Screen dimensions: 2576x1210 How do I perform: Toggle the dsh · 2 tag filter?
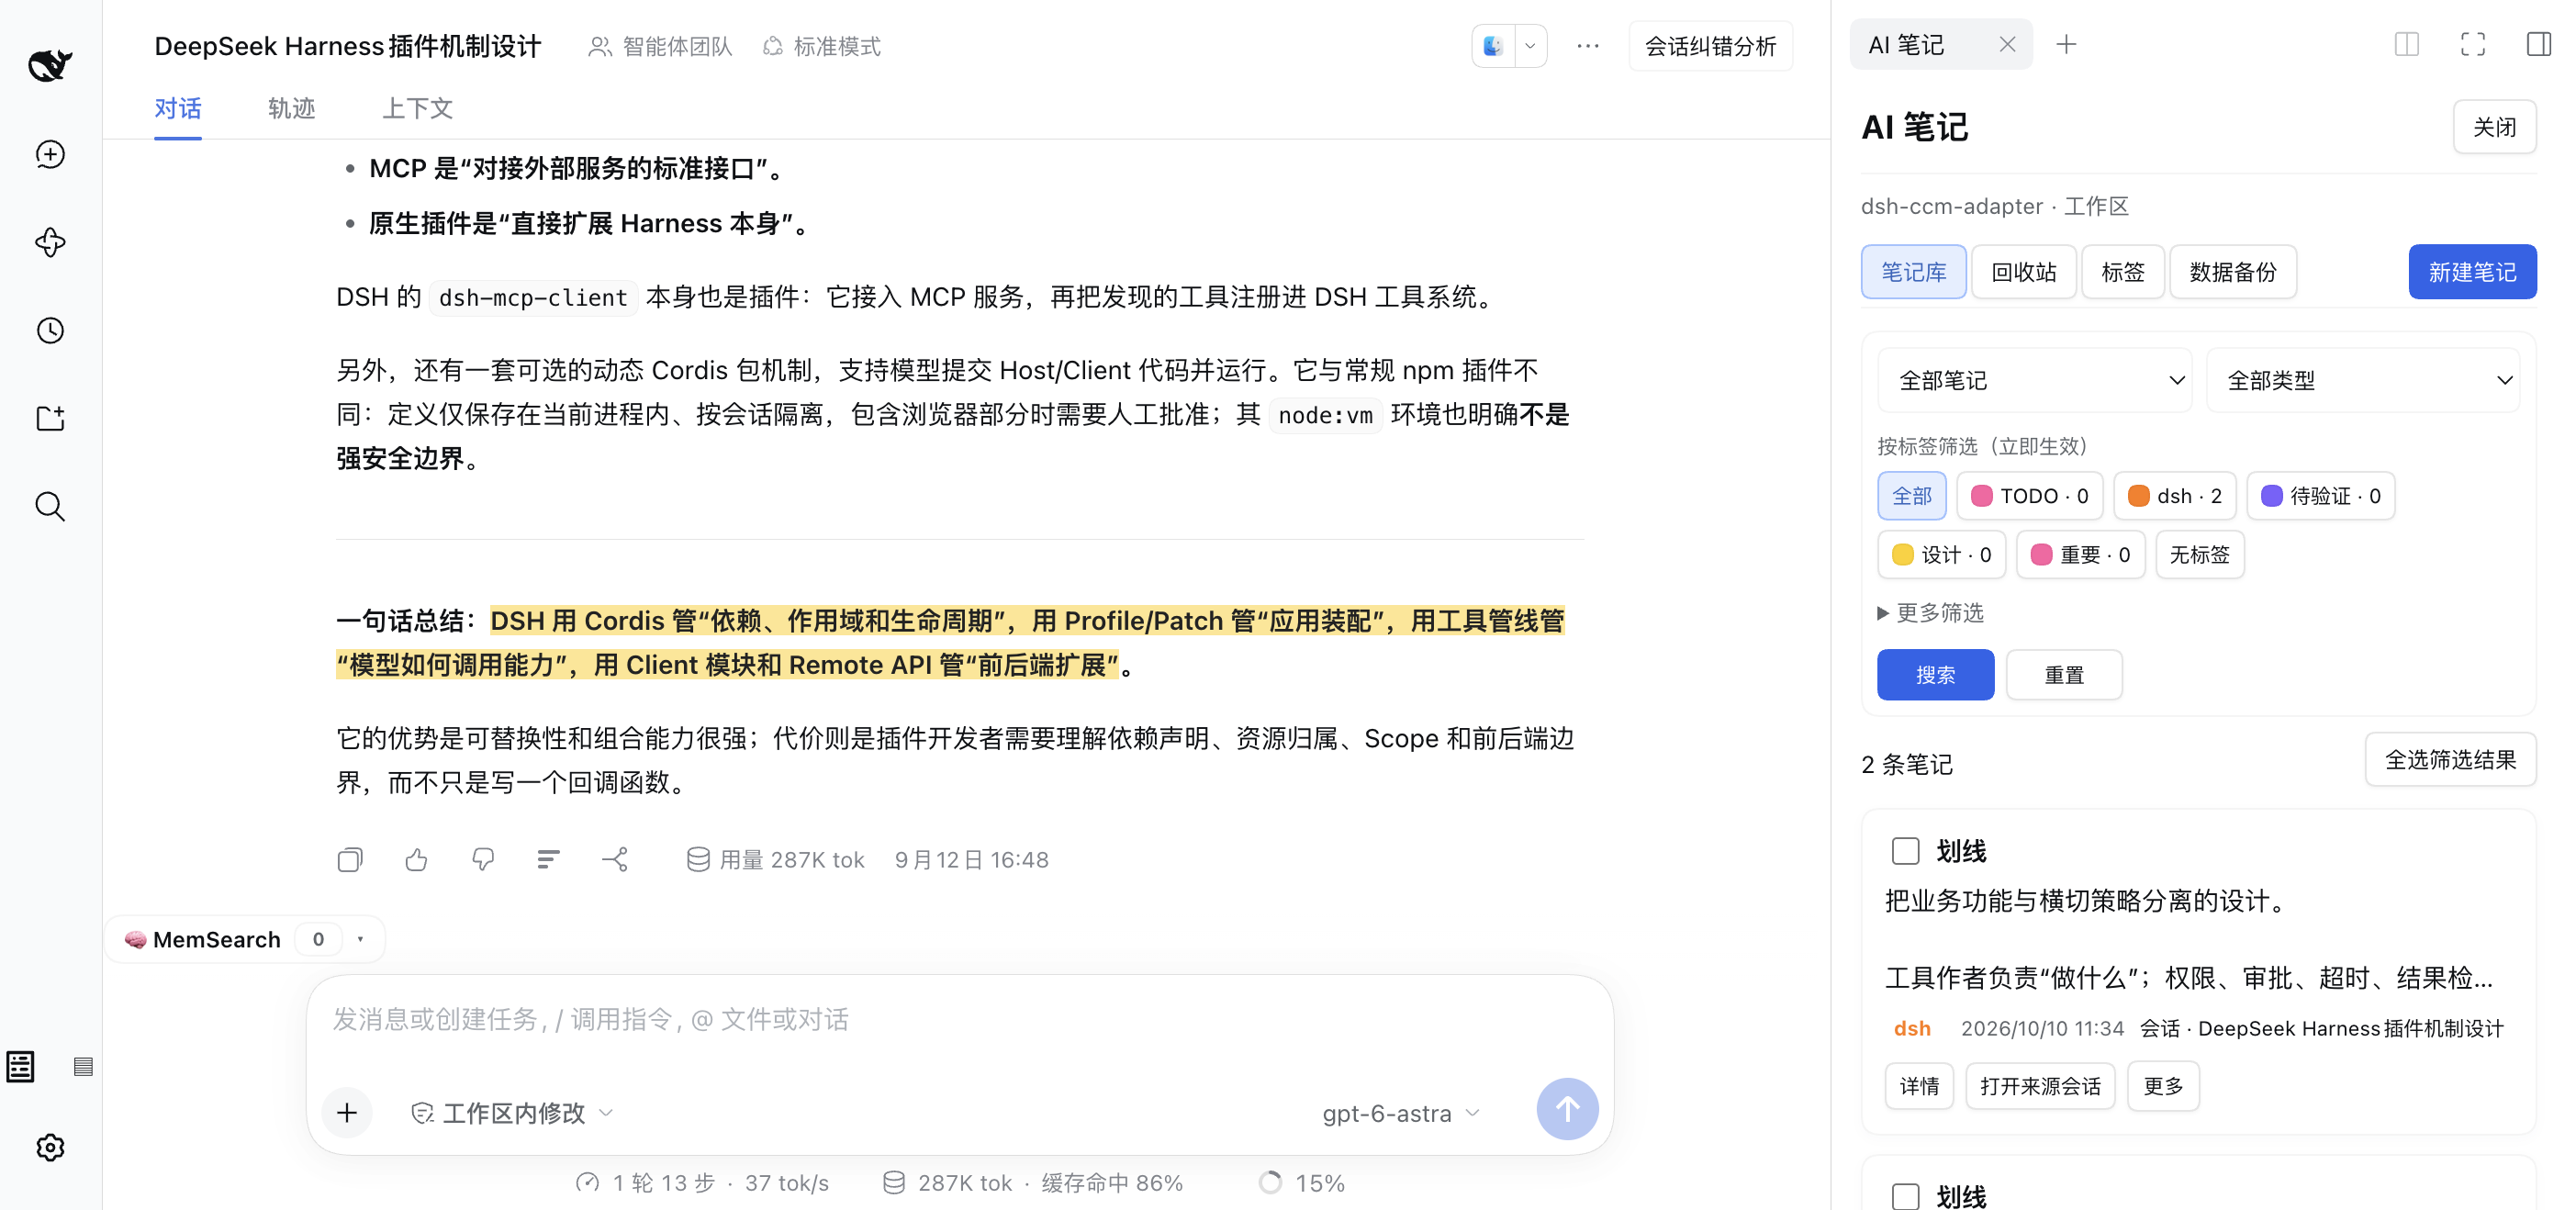[2175, 496]
